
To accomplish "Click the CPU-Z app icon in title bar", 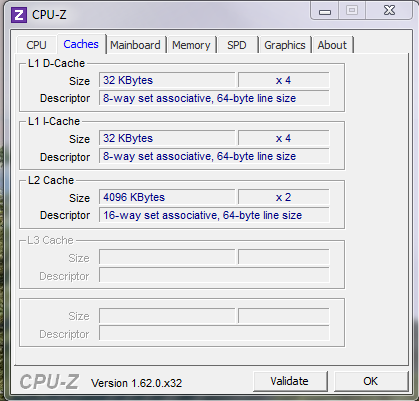I will click(x=19, y=15).
